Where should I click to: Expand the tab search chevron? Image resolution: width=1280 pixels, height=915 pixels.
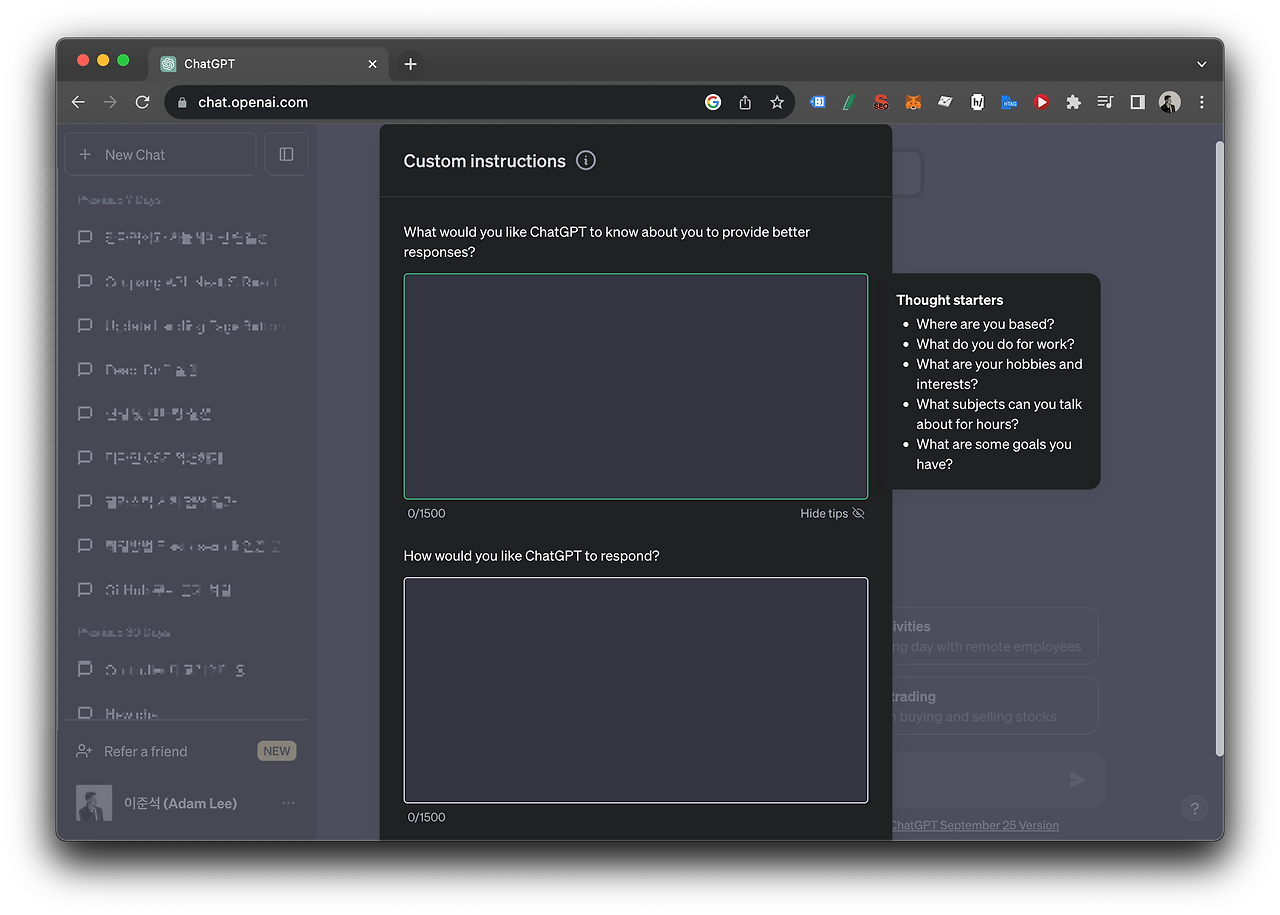point(1201,64)
